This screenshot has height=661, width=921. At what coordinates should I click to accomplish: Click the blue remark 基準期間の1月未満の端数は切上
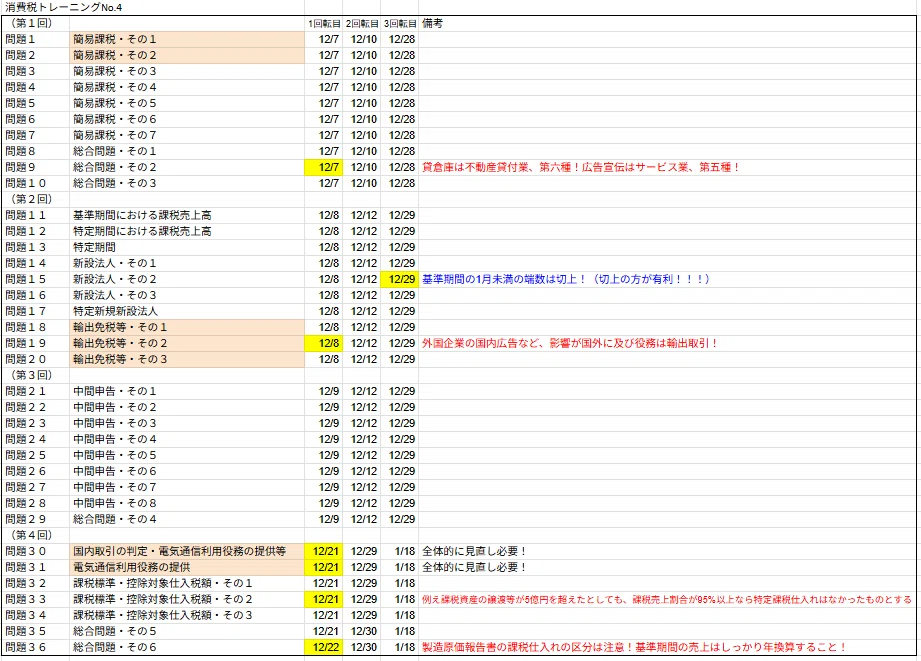(566, 279)
